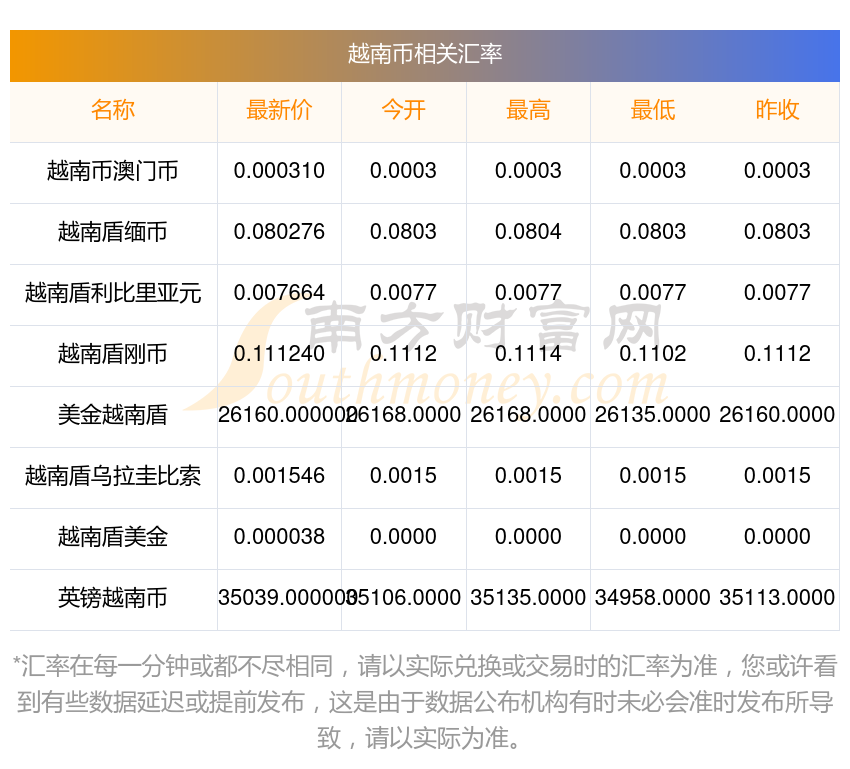The image size is (850, 769).
Task: Click the 越南盾乌拉圭比索 row name
Action: coord(113,476)
